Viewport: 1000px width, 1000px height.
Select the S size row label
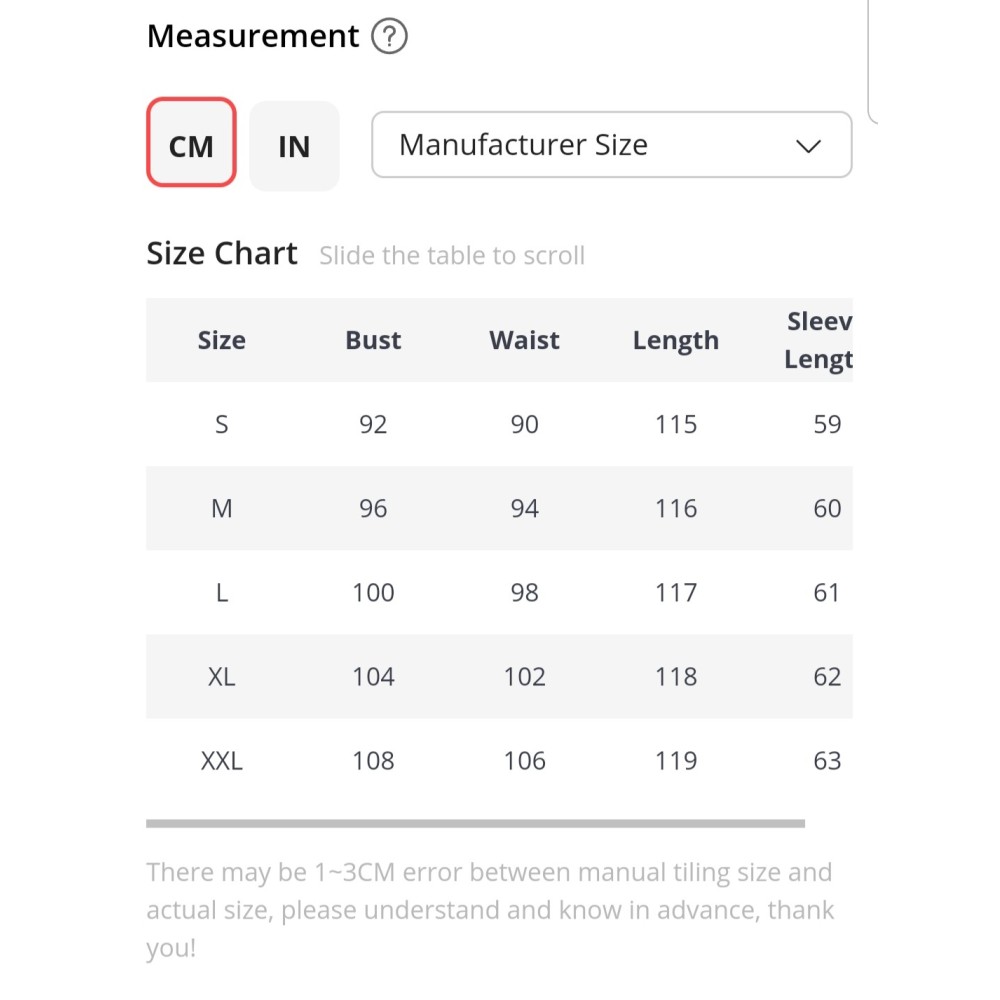[222, 424]
